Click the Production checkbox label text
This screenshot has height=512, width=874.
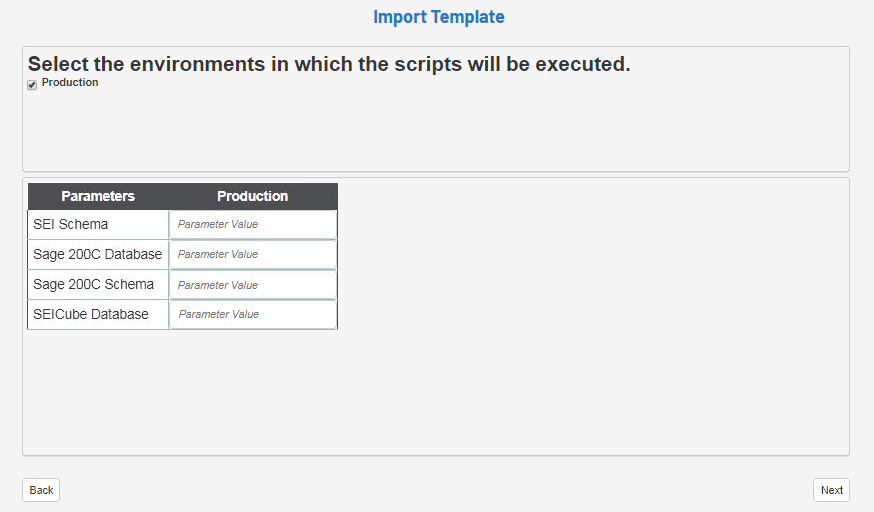(70, 83)
